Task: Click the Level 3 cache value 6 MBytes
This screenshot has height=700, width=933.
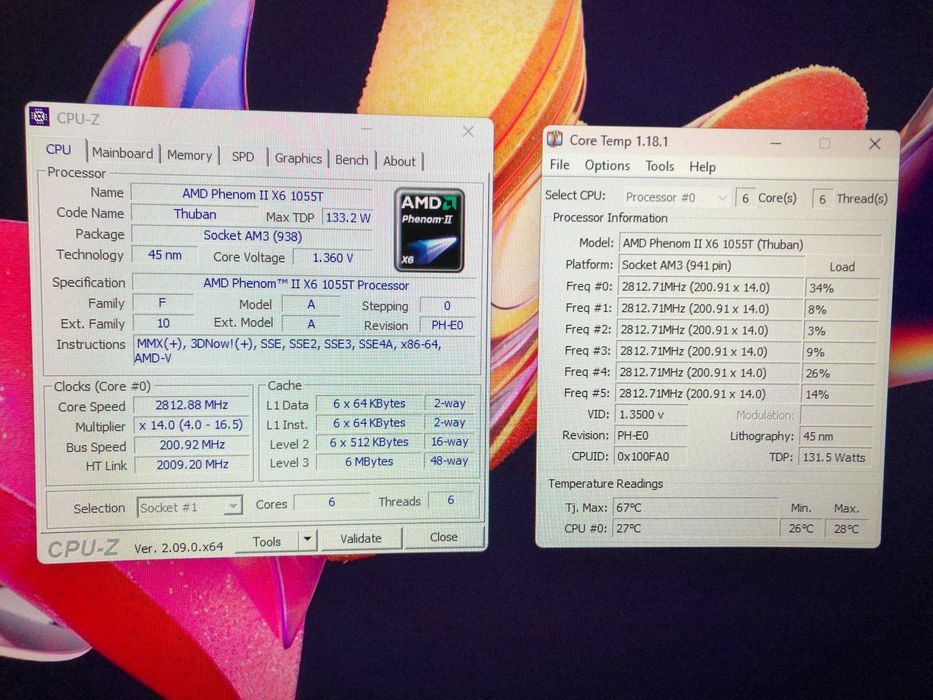Action: pyautogui.click(x=369, y=461)
